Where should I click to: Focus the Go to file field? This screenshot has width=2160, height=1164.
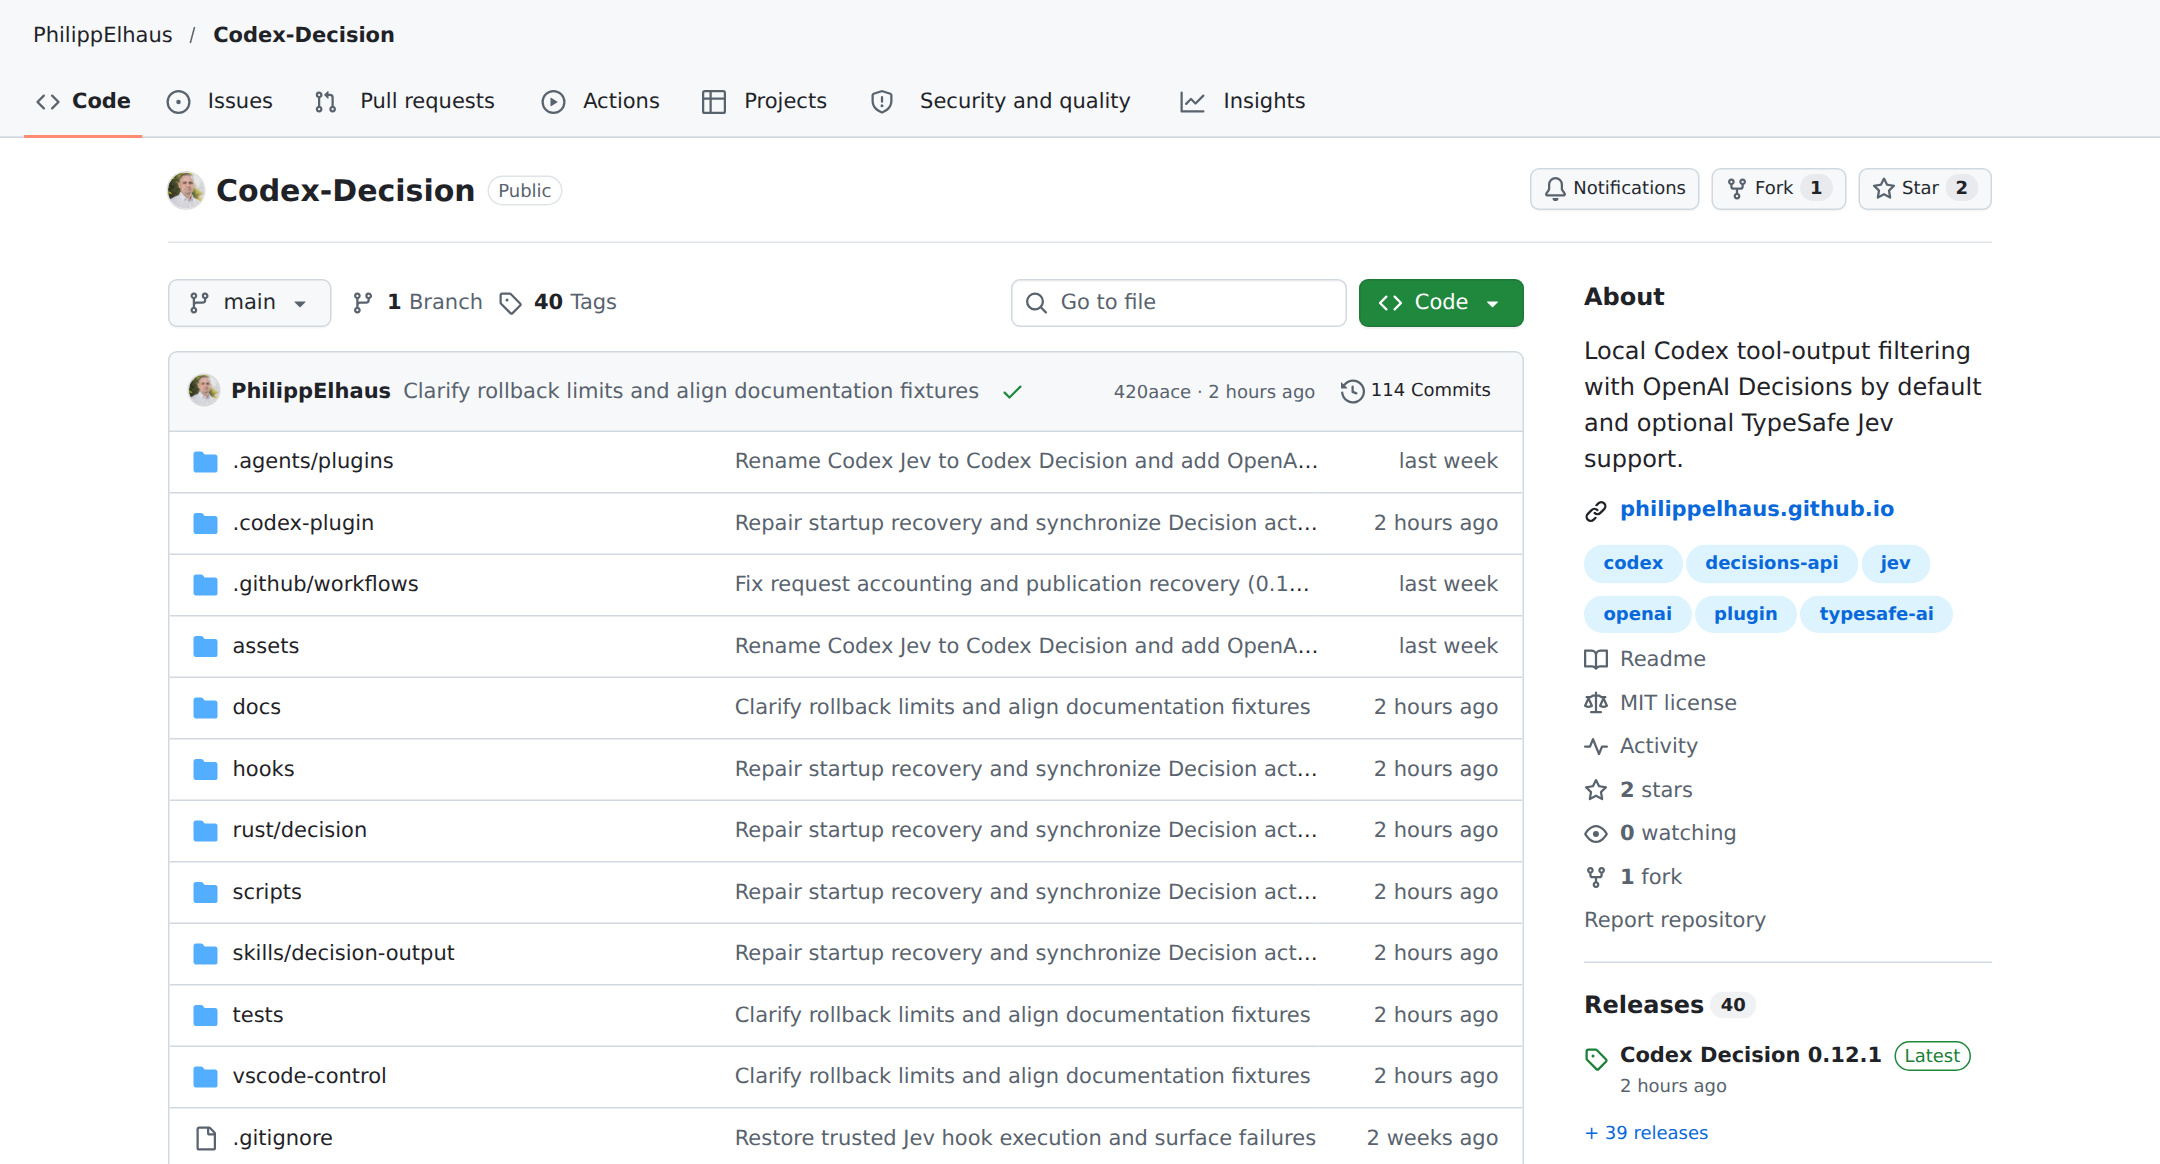(x=1178, y=303)
